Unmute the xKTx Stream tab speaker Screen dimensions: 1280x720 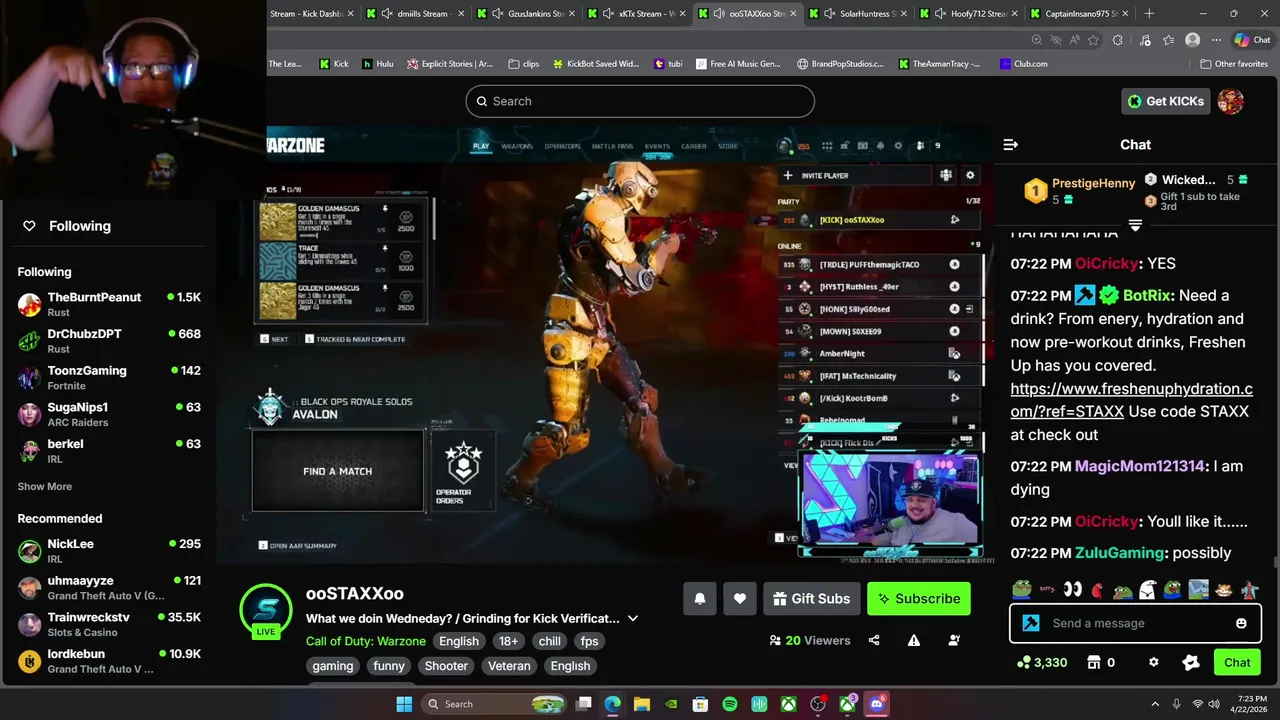tap(608, 14)
